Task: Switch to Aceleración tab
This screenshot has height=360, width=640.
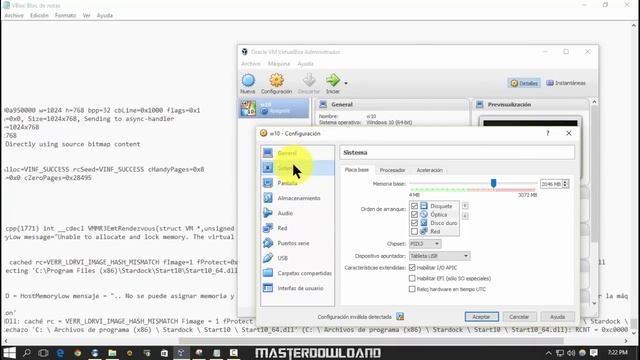Action: 429,170
